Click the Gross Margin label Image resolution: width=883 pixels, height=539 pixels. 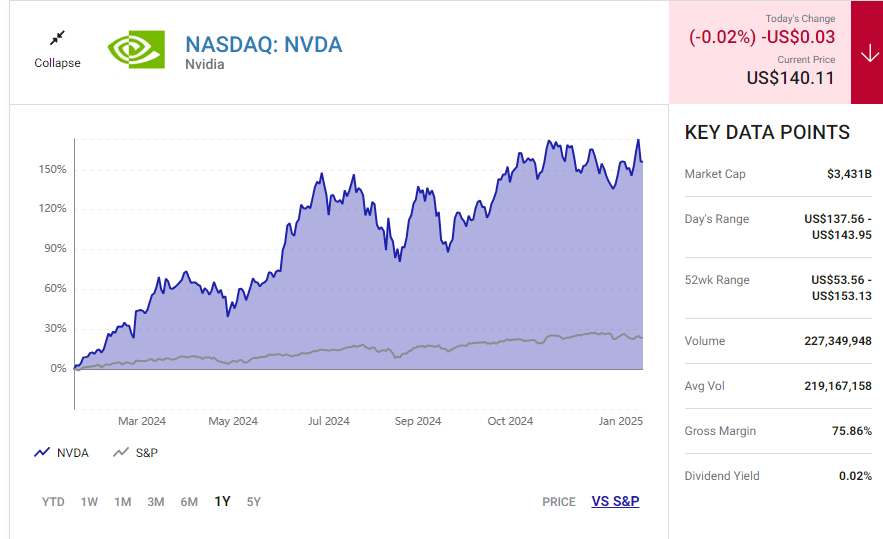pos(720,431)
